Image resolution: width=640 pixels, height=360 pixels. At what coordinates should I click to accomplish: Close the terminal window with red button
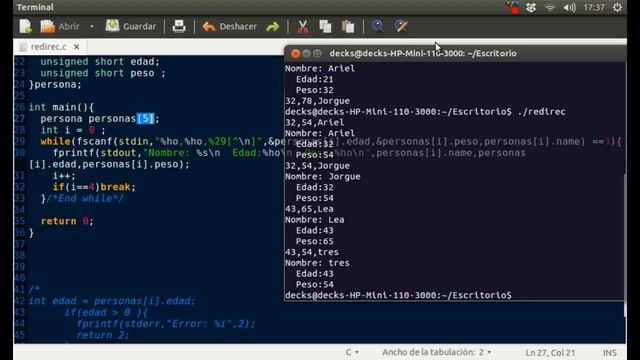296,53
